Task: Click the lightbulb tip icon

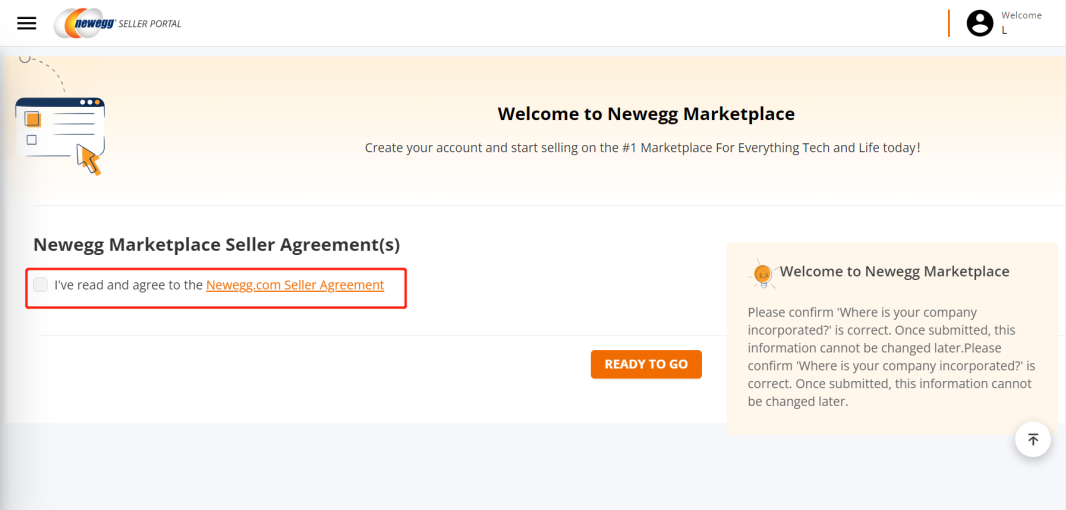Action: point(763,272)
